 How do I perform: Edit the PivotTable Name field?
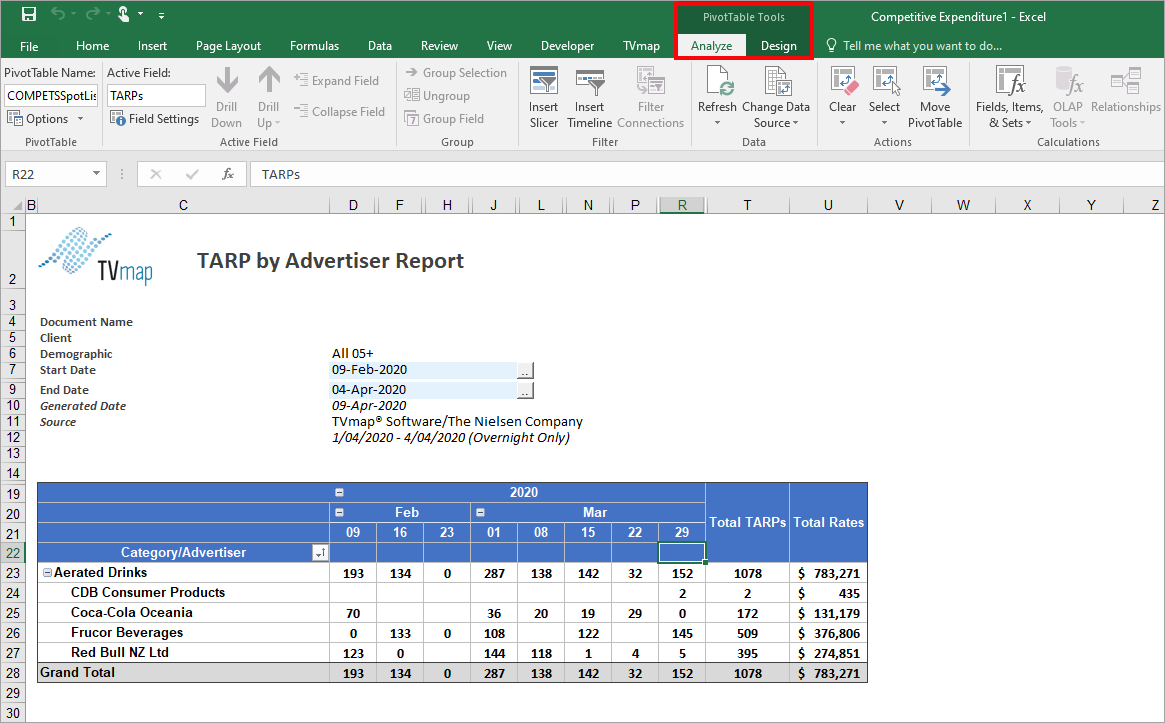[51, 96]
